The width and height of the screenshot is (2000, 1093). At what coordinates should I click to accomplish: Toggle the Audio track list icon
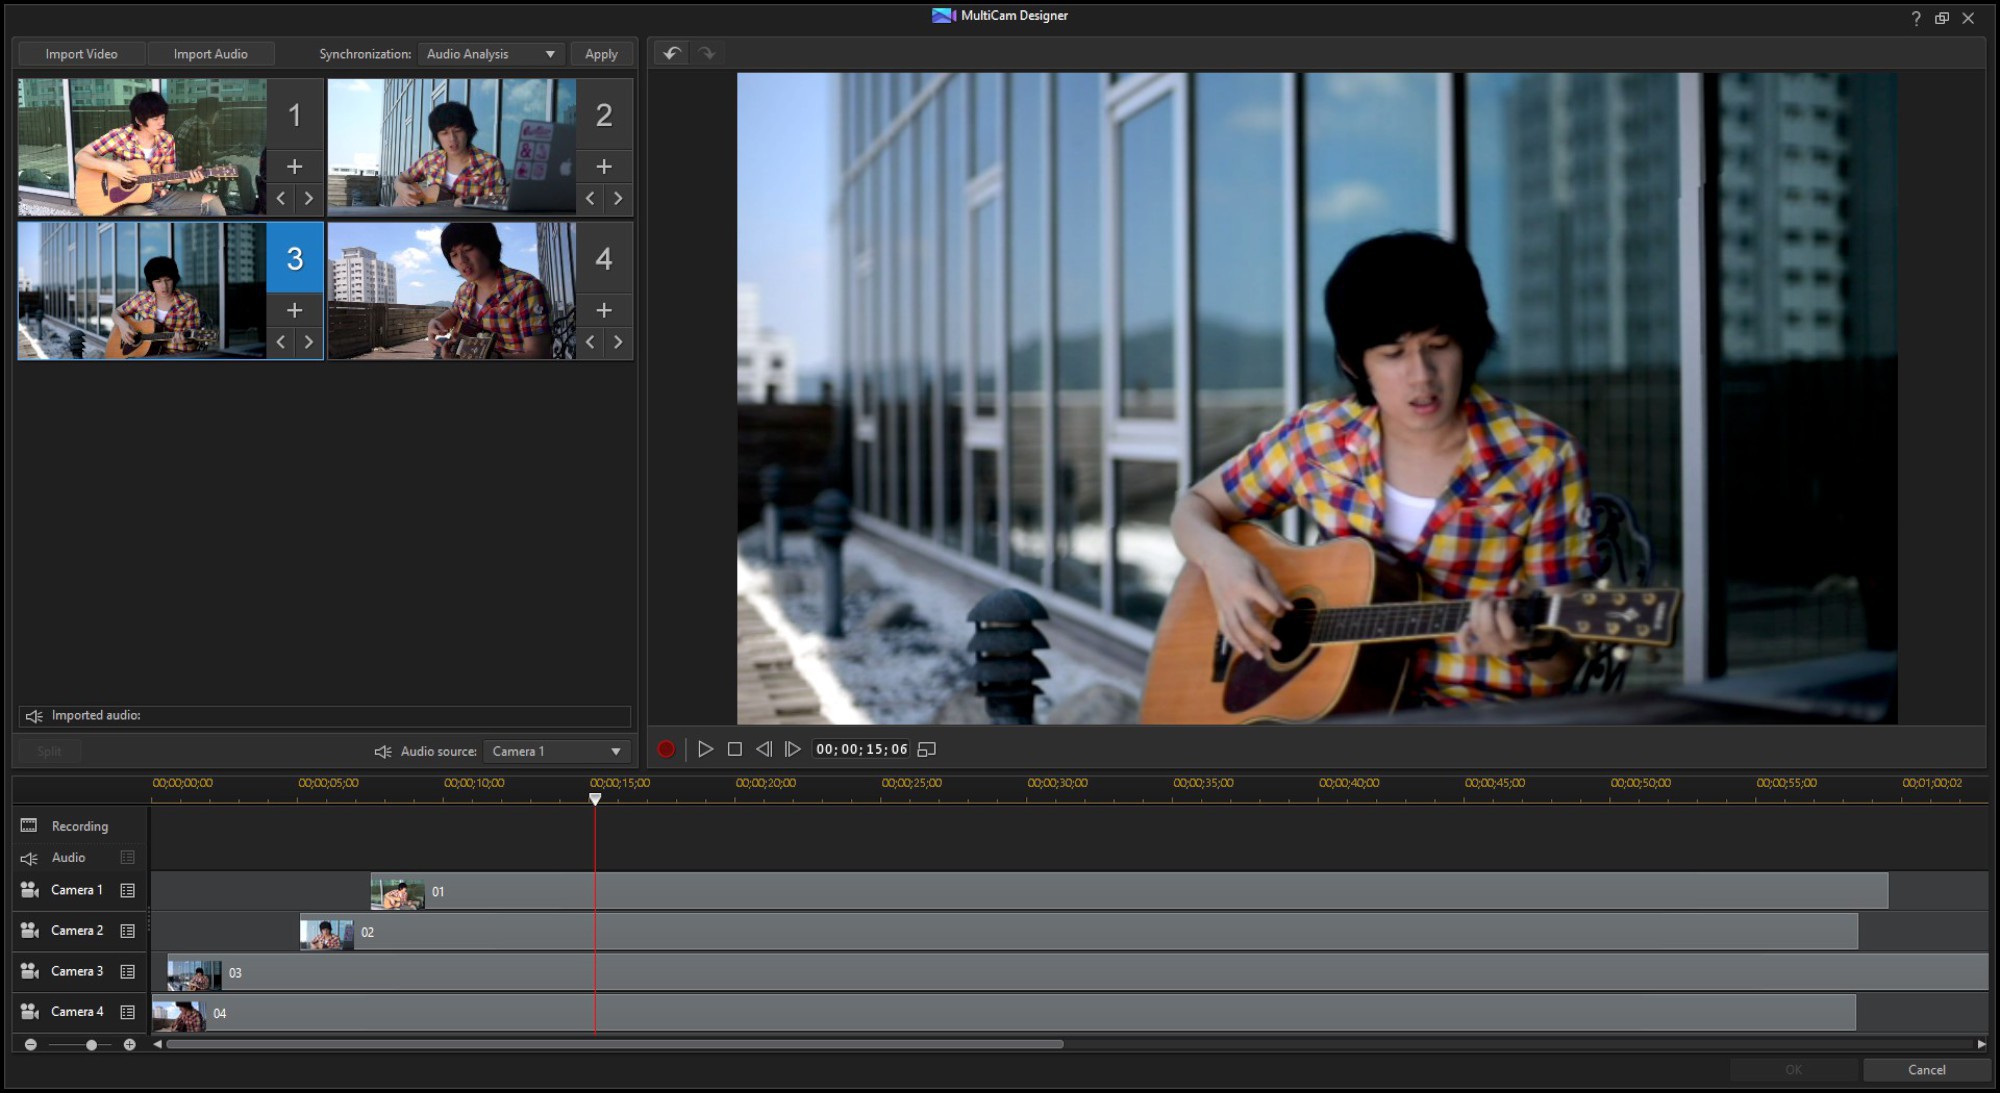pos(128,857)
